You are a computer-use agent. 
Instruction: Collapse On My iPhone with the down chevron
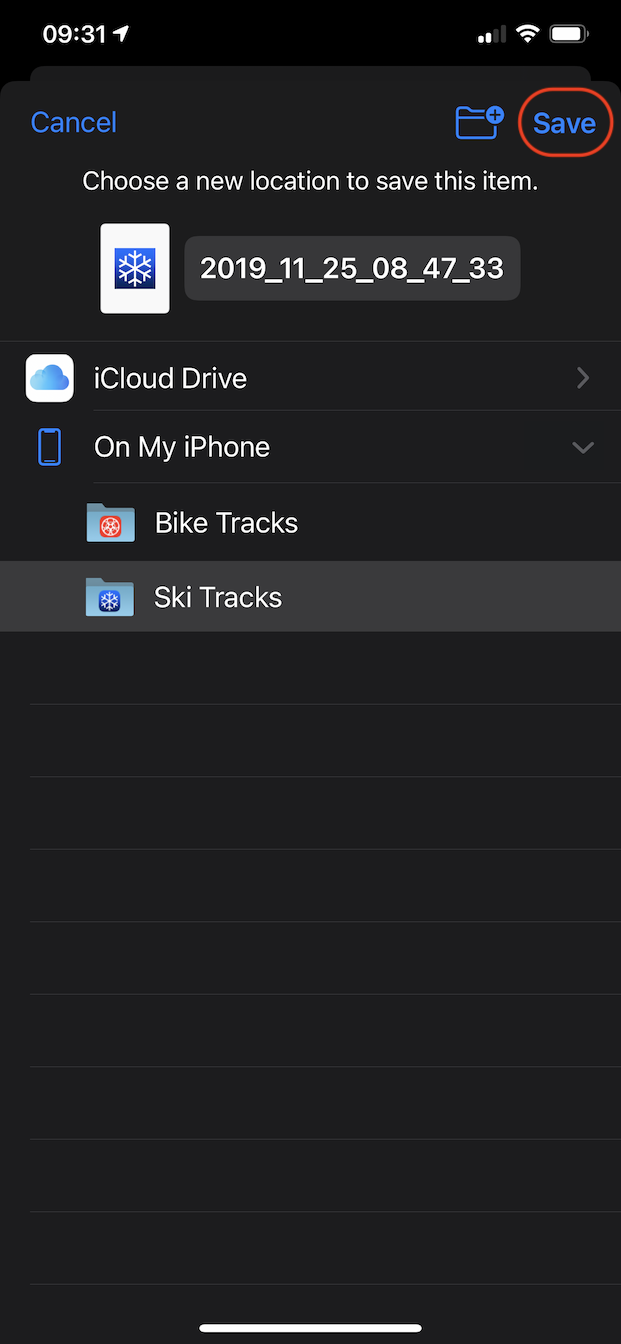click(x=583, y=447)
